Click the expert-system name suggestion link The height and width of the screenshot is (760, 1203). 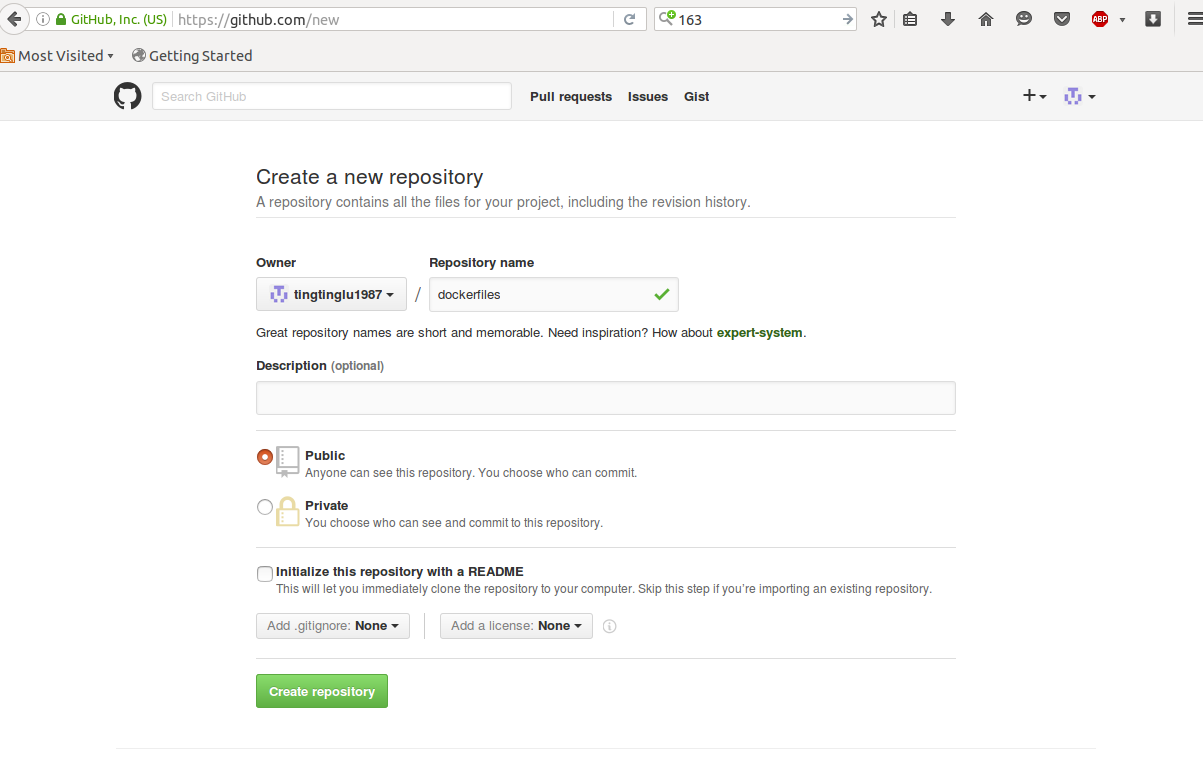tap(759, 333)
